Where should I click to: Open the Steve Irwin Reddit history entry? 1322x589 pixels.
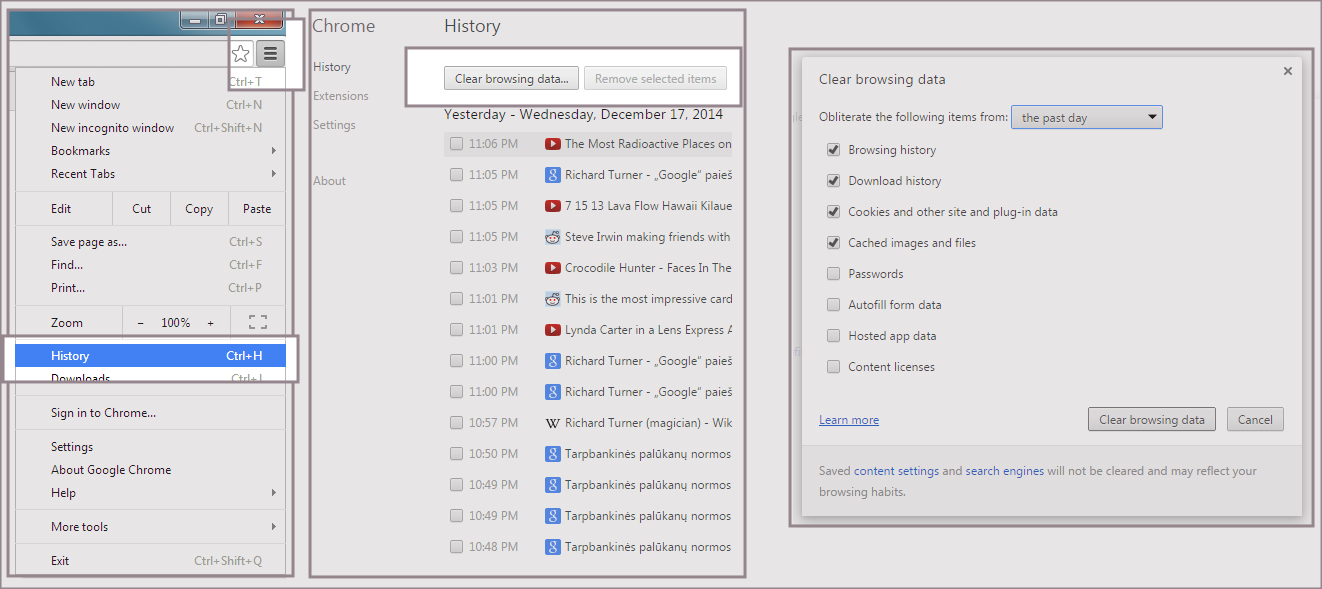[x=647, y=237]
